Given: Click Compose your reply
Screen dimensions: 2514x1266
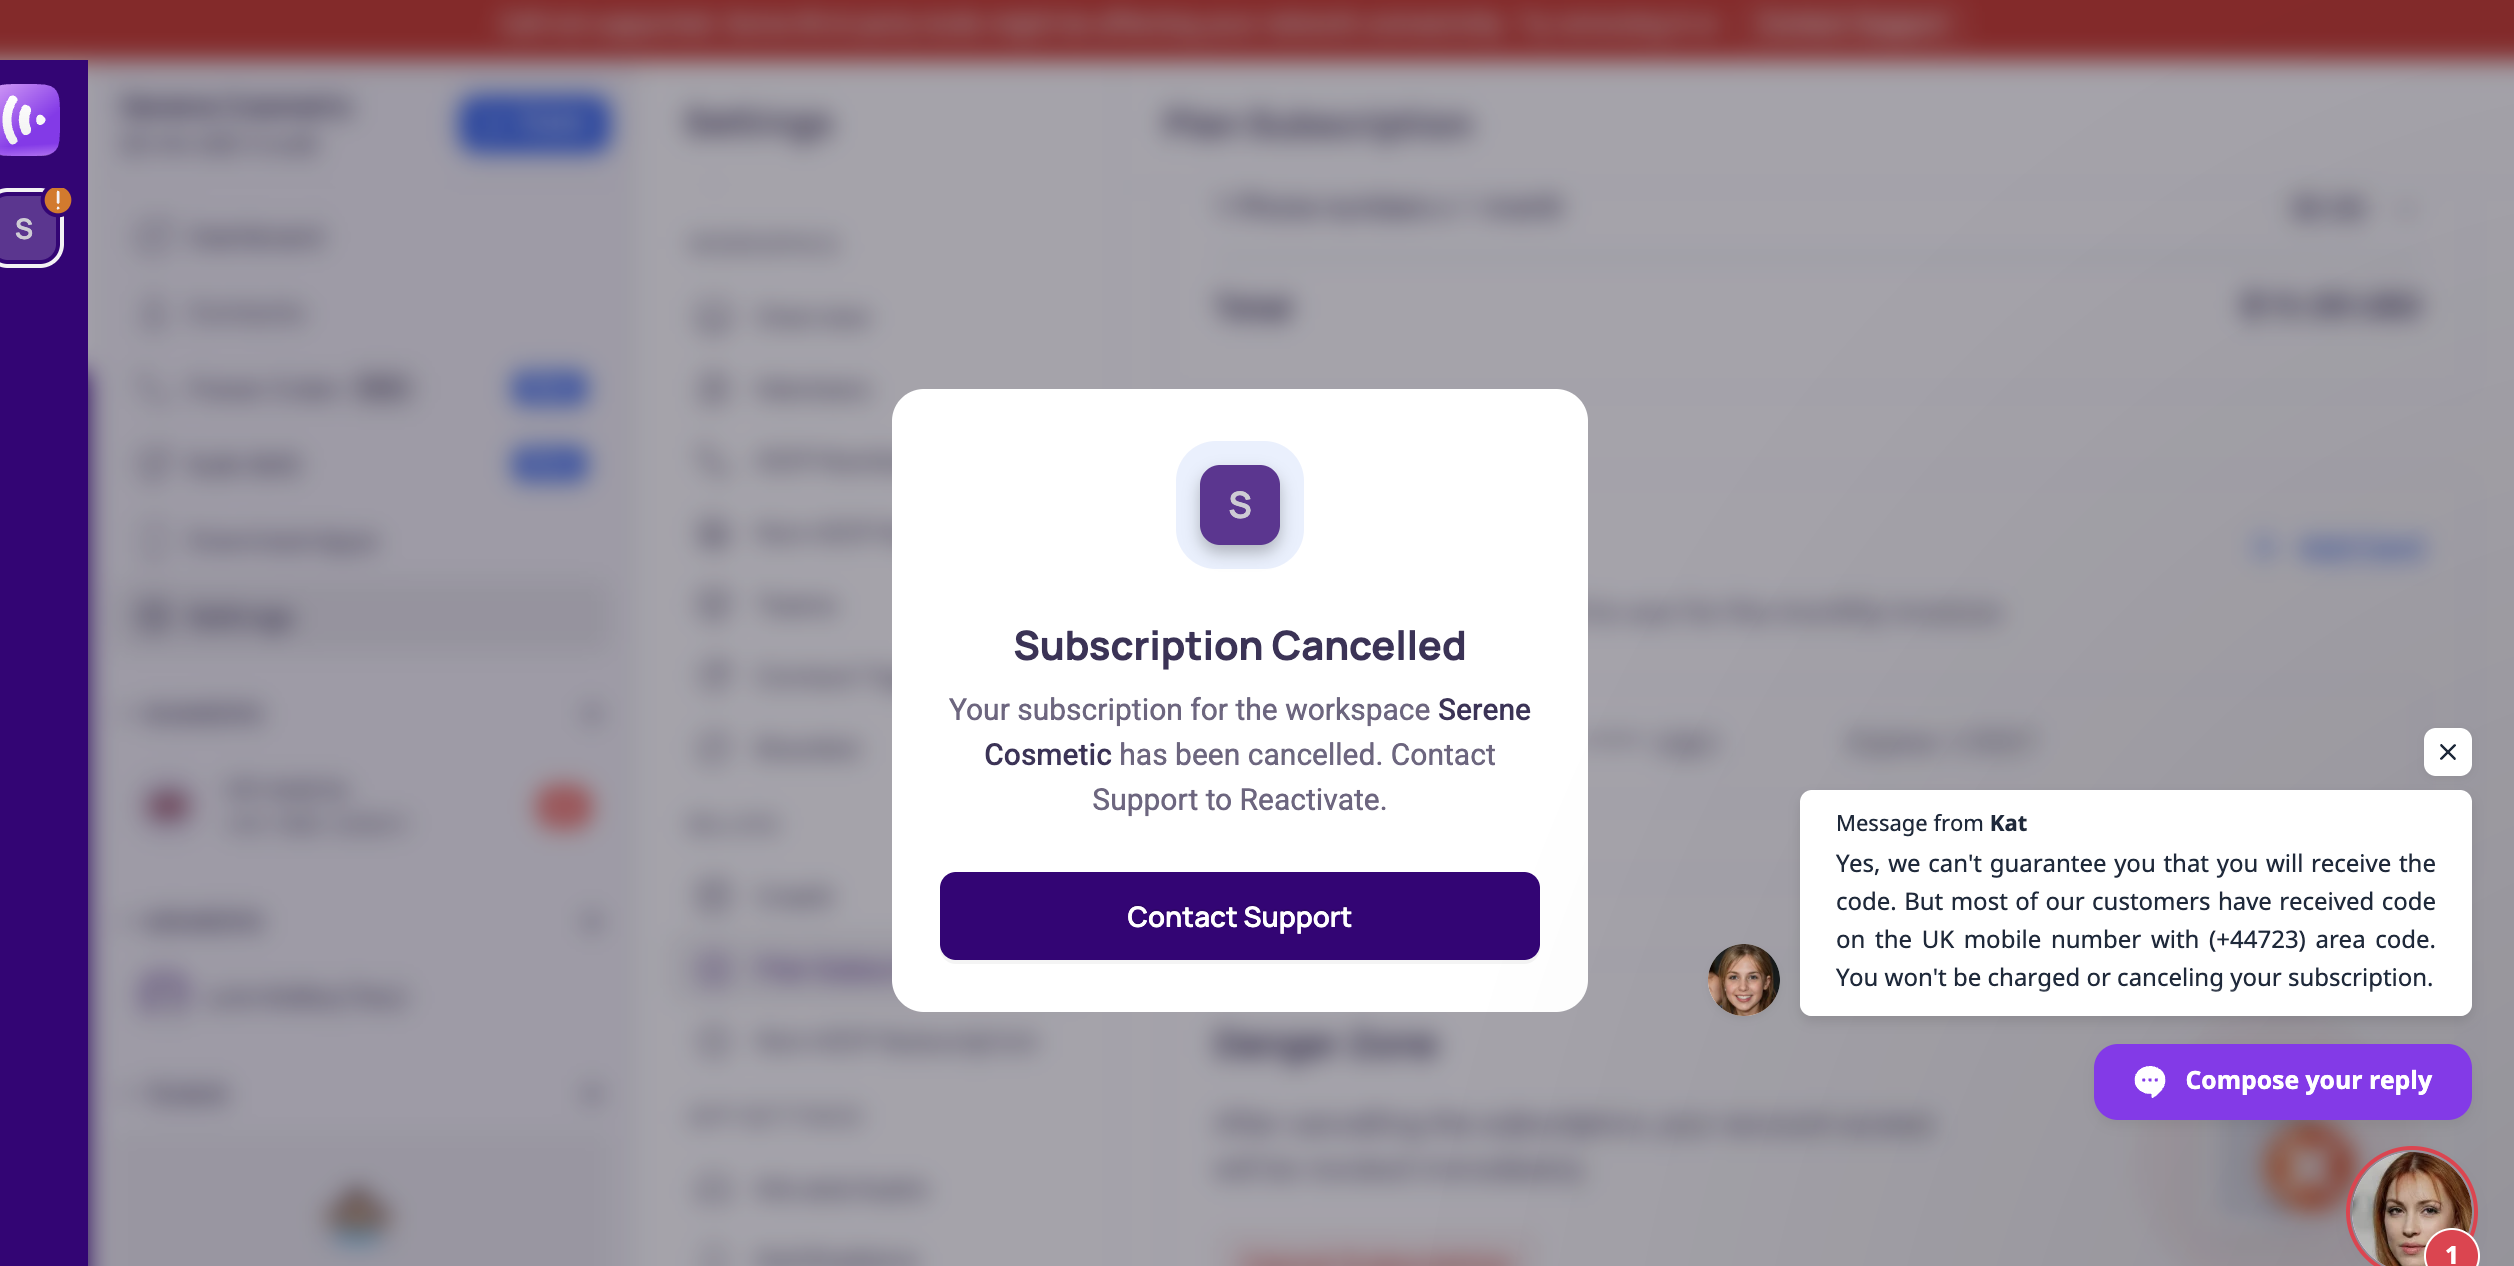Looking at the screenshot, I should pyautogui.click(x=2282, y=1081).
